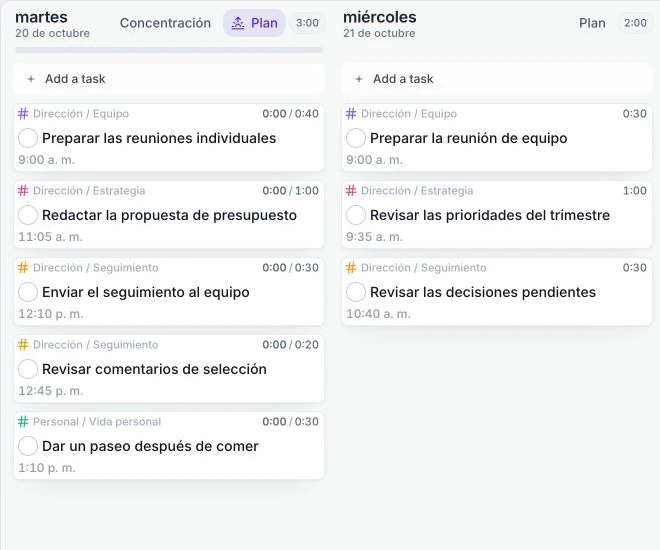Click the pink hash icon on Redactar la propuesta de presupuesto
660x550 pixels.
pyautogui.click(x=23, y=191)
